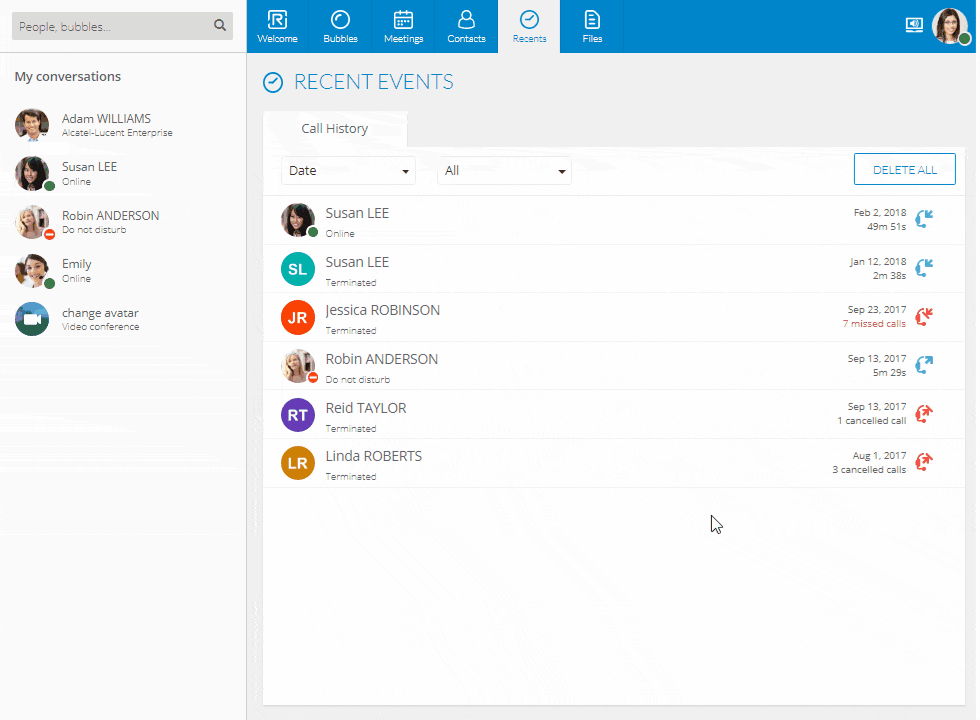Click Adam WILLIAMS avatar photo

pyautogui.click(x=32, y=125)
